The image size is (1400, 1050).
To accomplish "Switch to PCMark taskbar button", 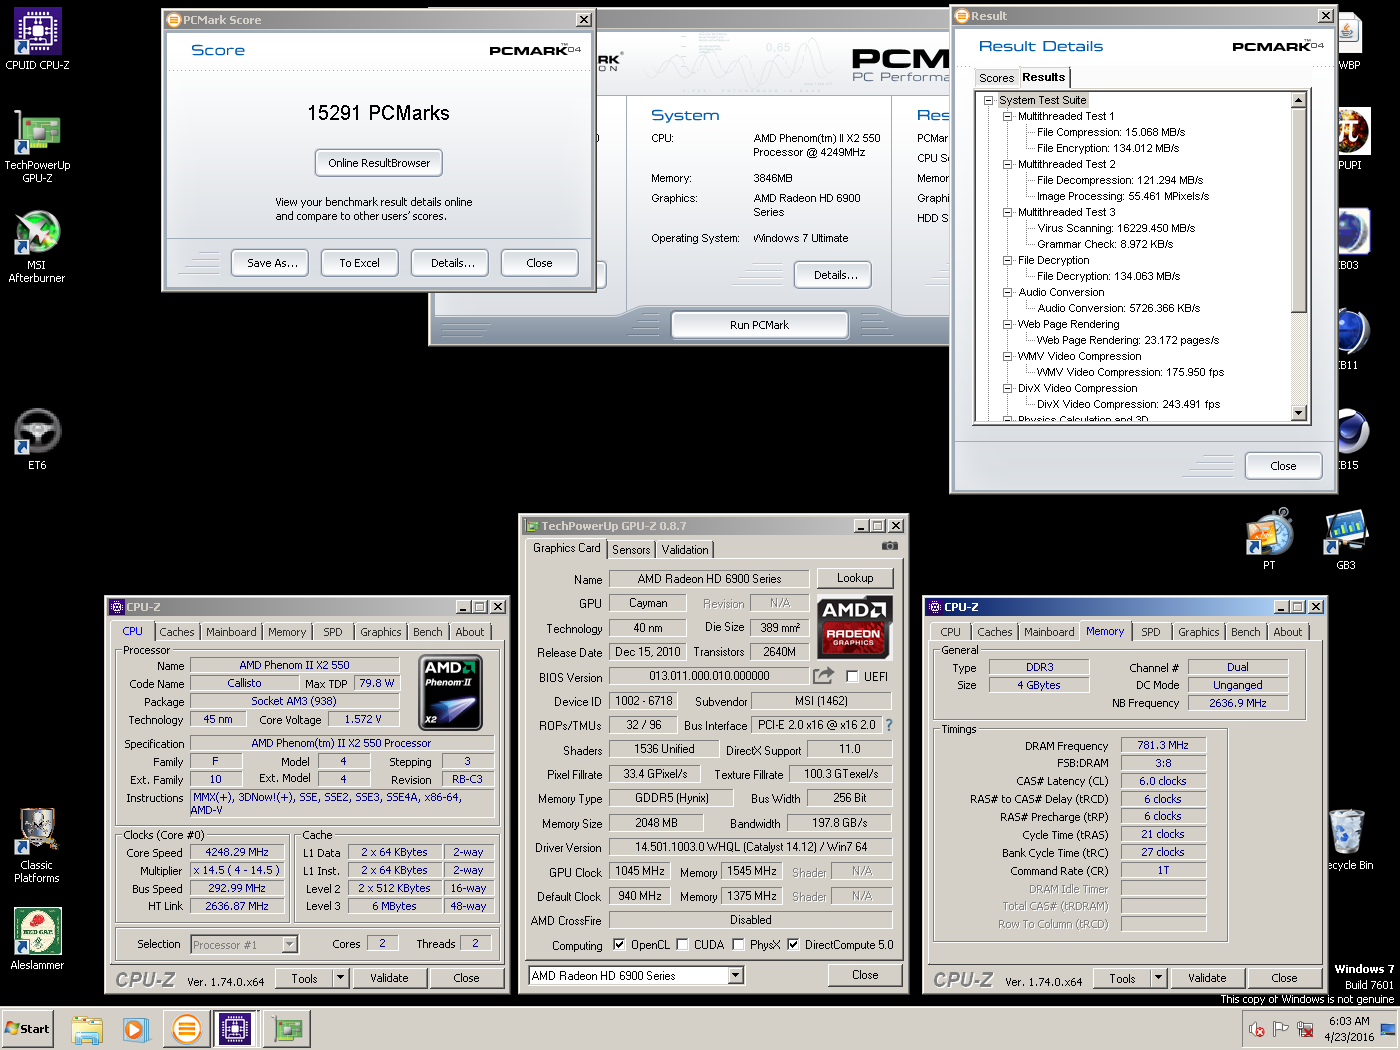I will point(186,1029).
